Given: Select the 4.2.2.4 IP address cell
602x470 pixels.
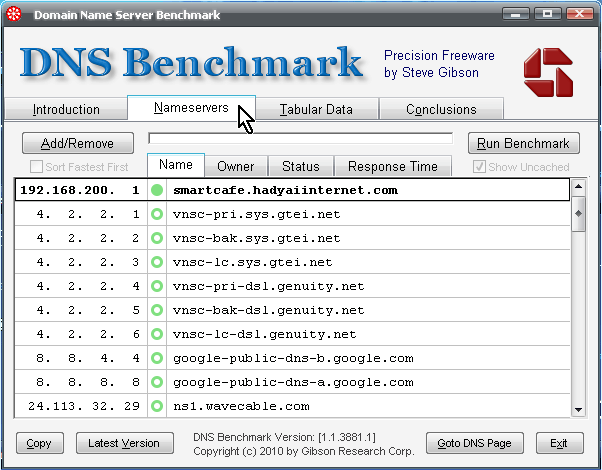Looking at the screenshot, I should (88, 286).
